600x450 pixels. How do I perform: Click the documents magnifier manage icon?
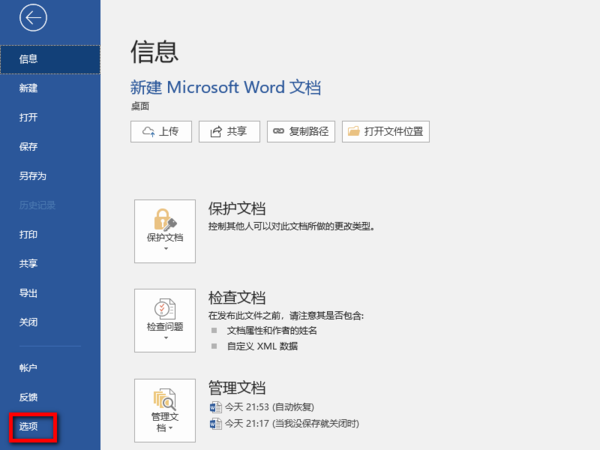coord(165,399)
